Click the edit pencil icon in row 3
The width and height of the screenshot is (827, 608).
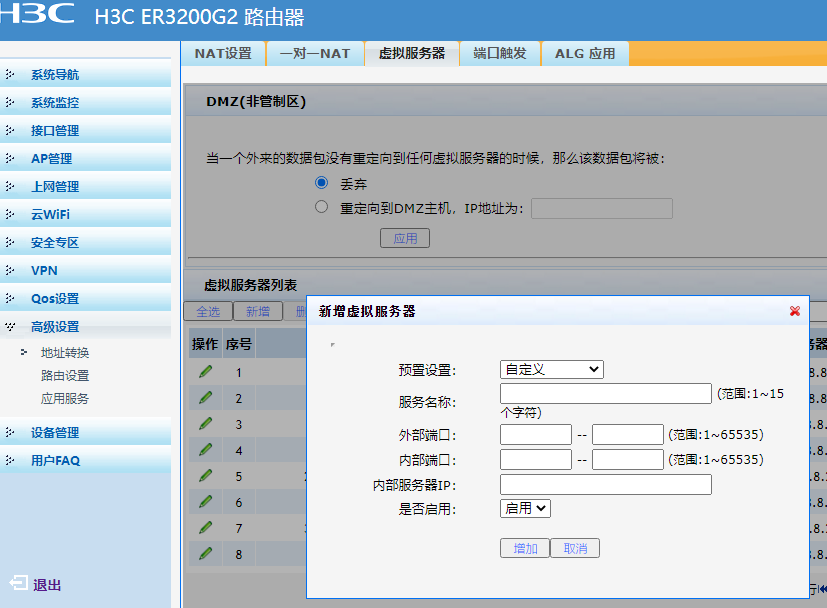tap(206, 423)
